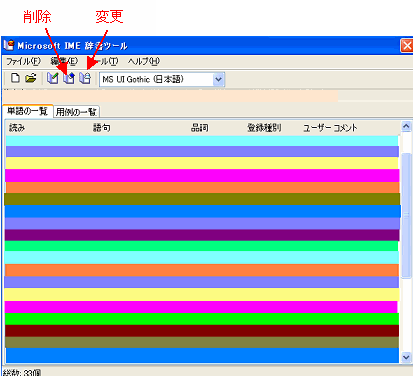The image size is (413, 376).
Task: Open the ファイル(F) menu
Action: (23, 61)
